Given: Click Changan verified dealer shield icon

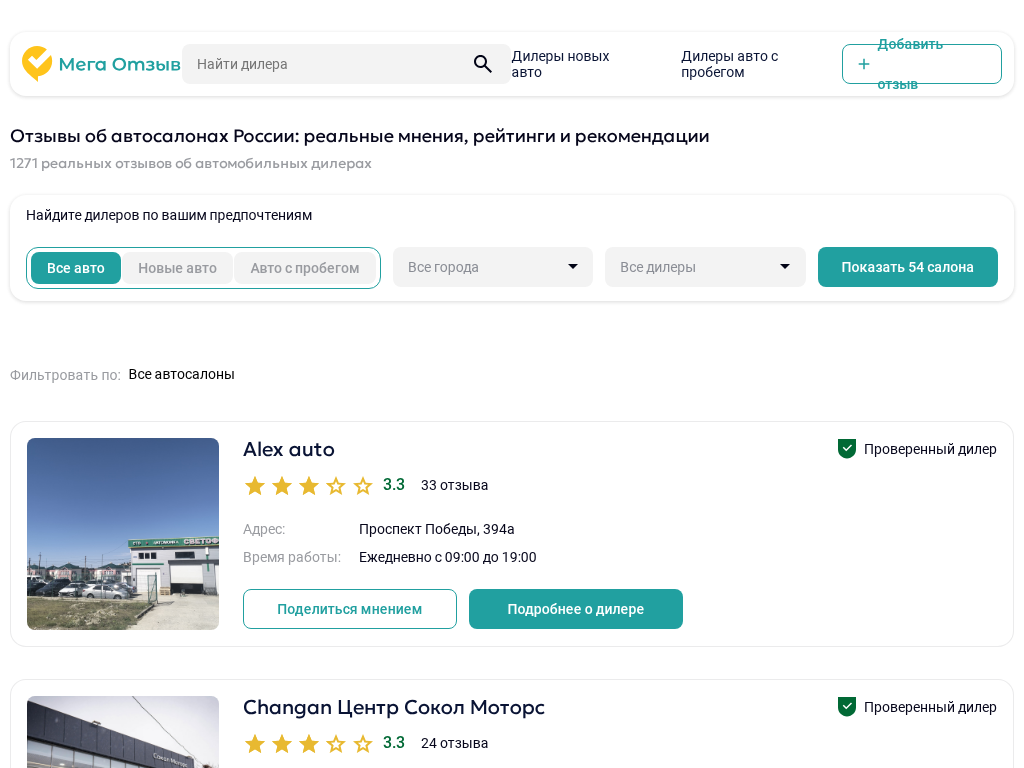Looking at the screenshot, I should tap(846, 707).
